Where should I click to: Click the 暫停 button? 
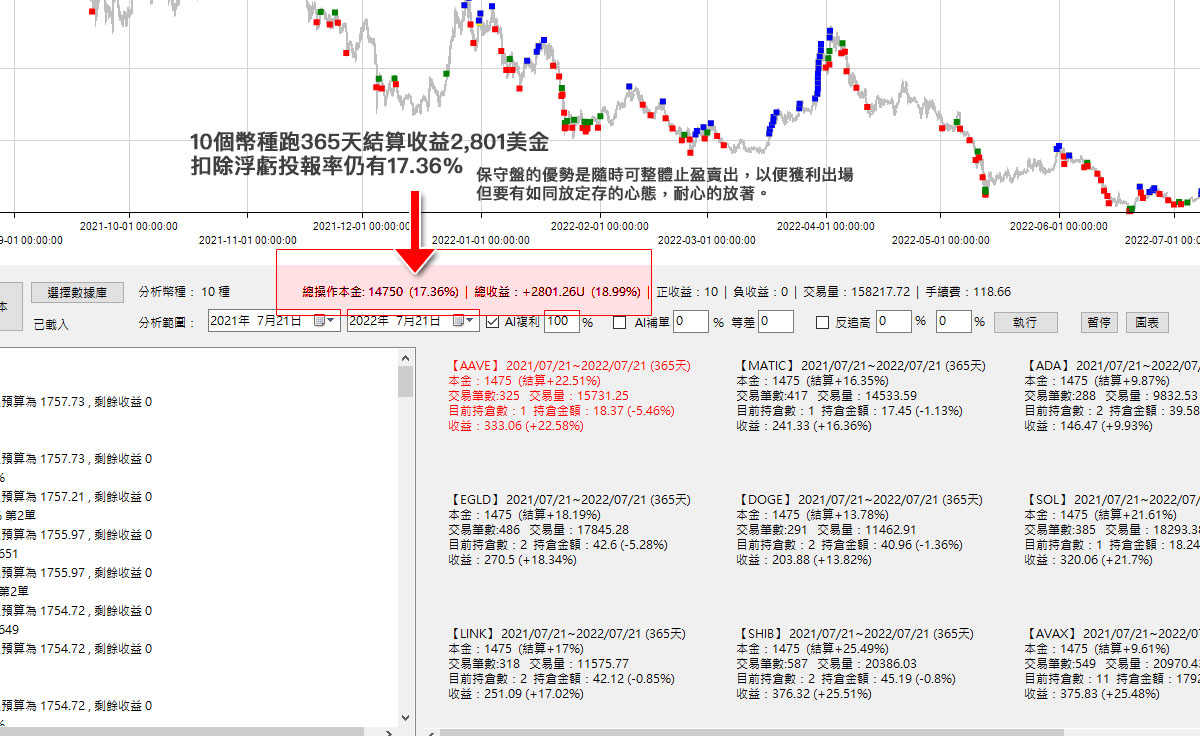tap(1099, 322)
